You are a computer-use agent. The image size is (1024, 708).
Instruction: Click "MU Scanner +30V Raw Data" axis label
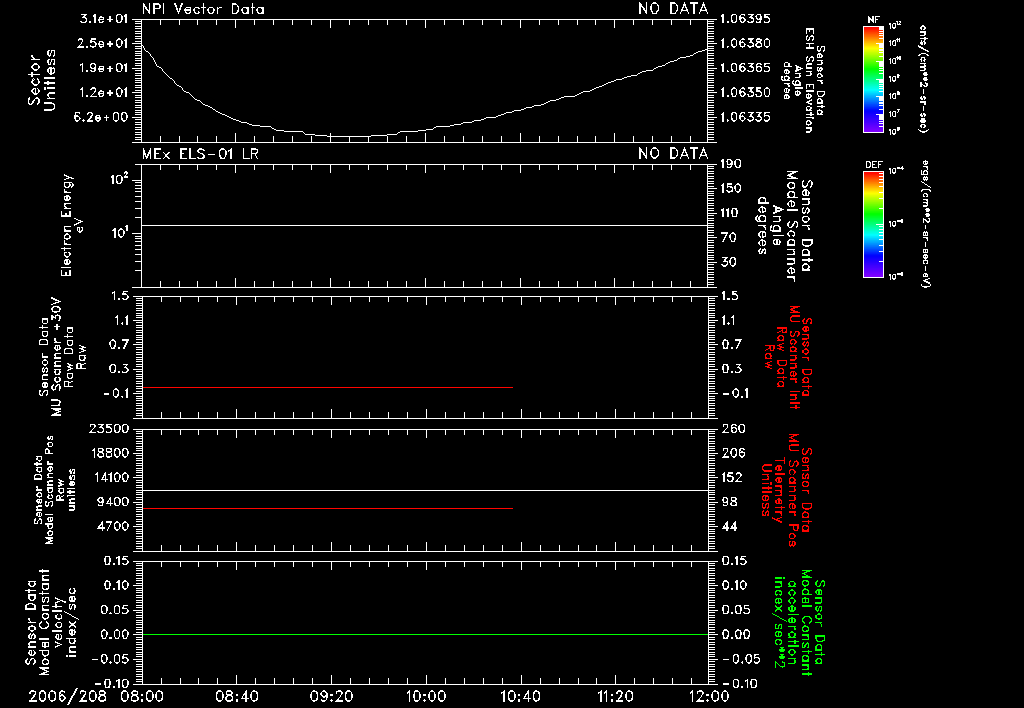point(62,357)
